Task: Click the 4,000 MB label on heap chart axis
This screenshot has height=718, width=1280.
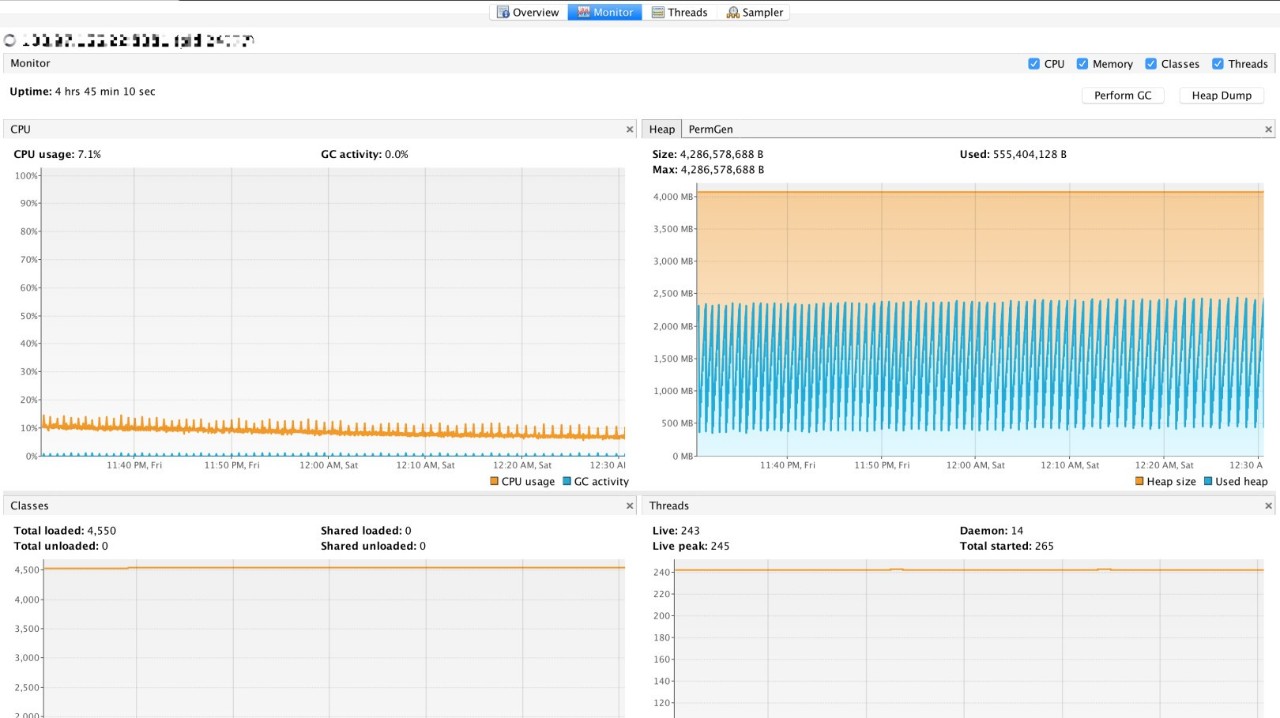Action: pyautogui.click(x=672, y=197)
